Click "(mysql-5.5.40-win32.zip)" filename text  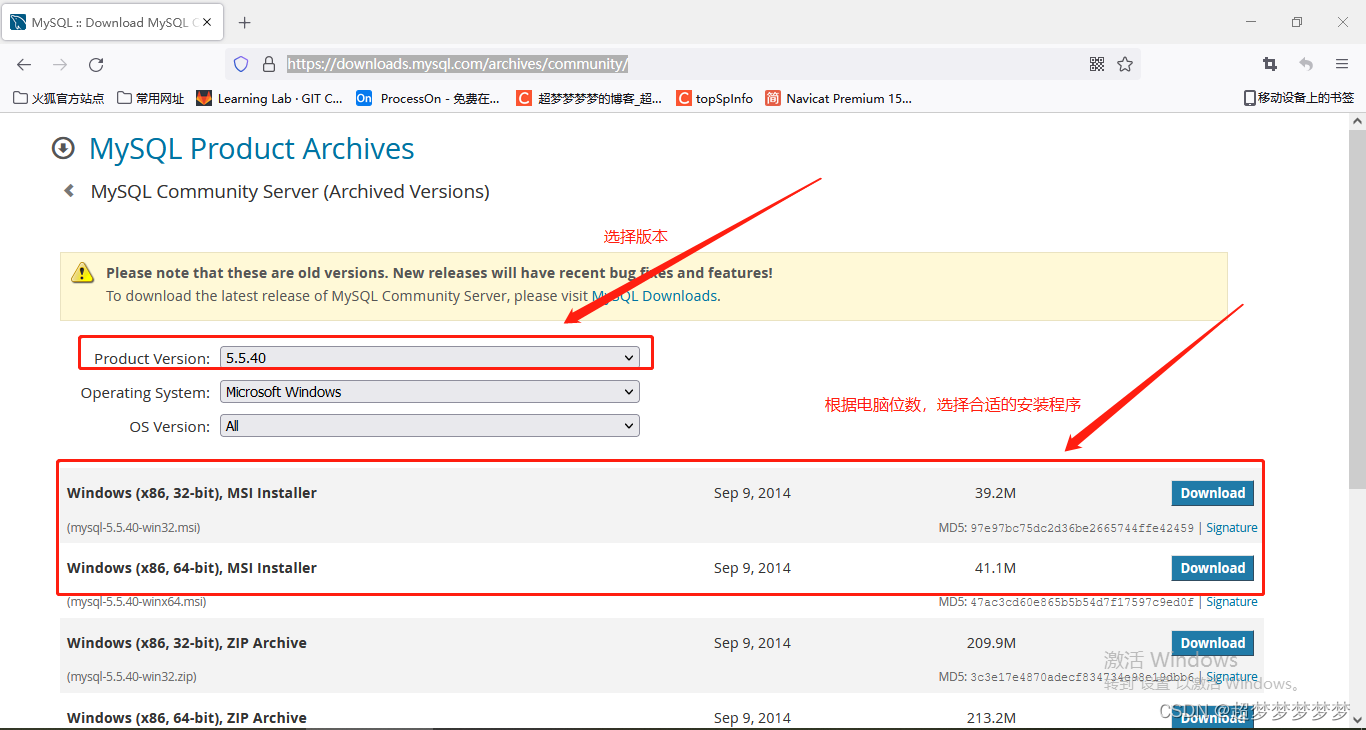(x=132, y=677)
